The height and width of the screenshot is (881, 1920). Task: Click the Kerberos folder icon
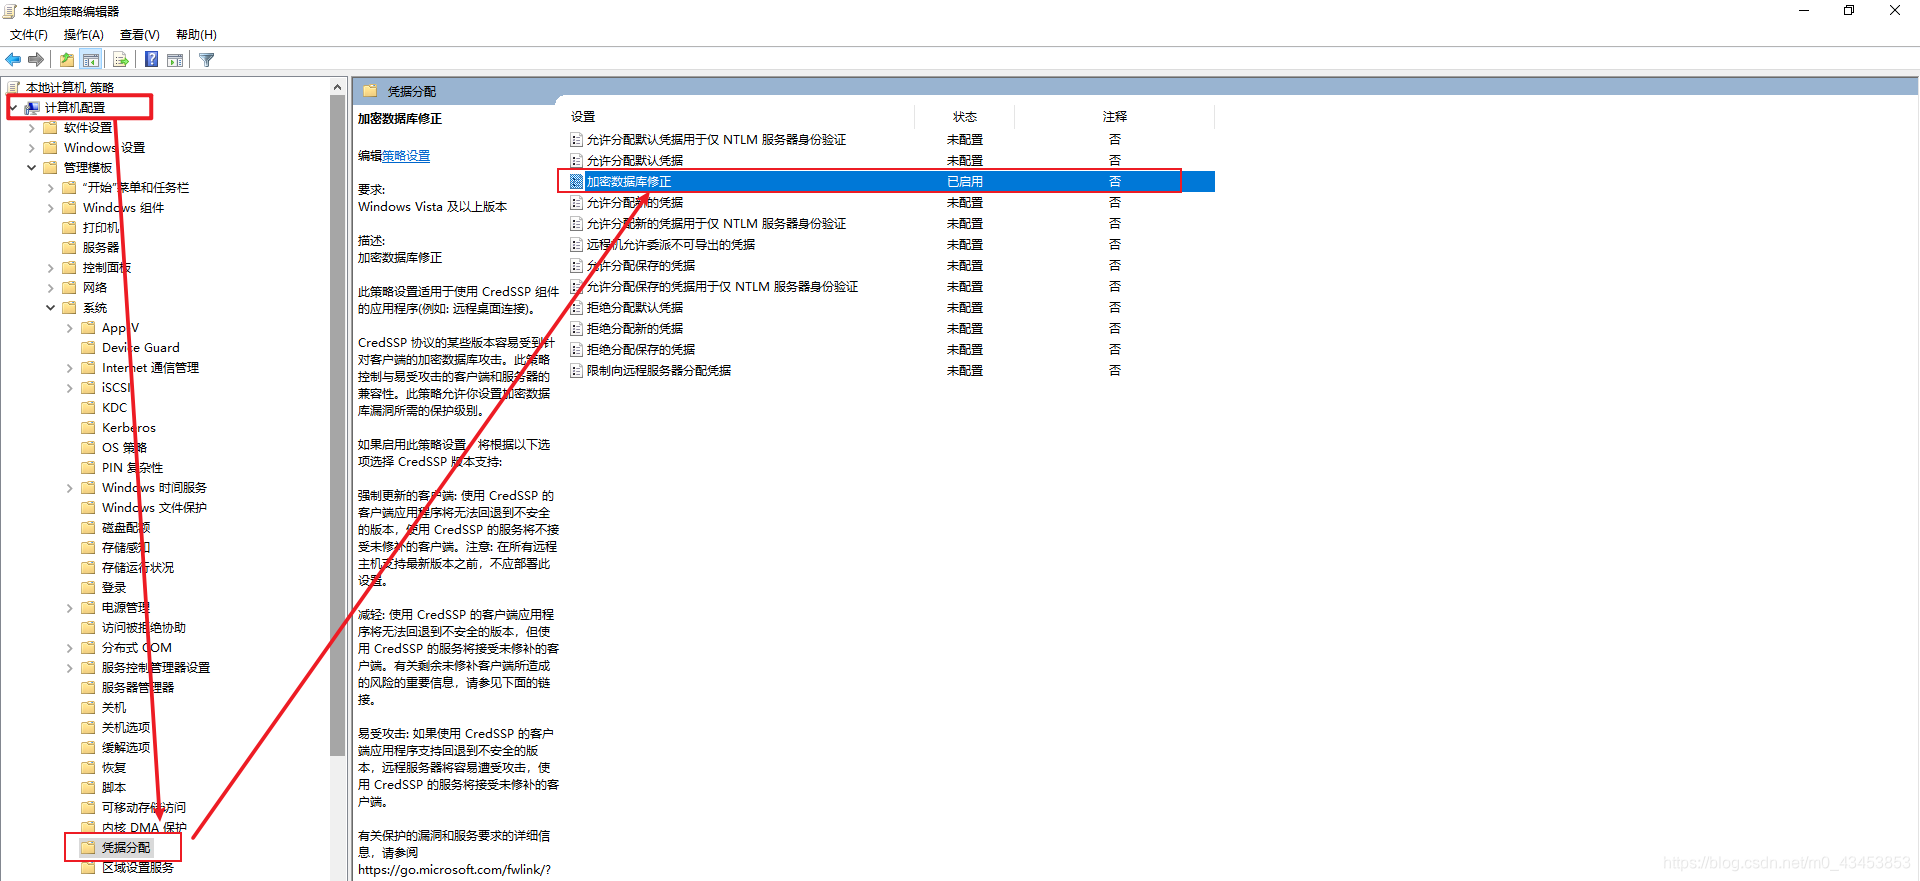pyautogui.click(x=89, y=428)
